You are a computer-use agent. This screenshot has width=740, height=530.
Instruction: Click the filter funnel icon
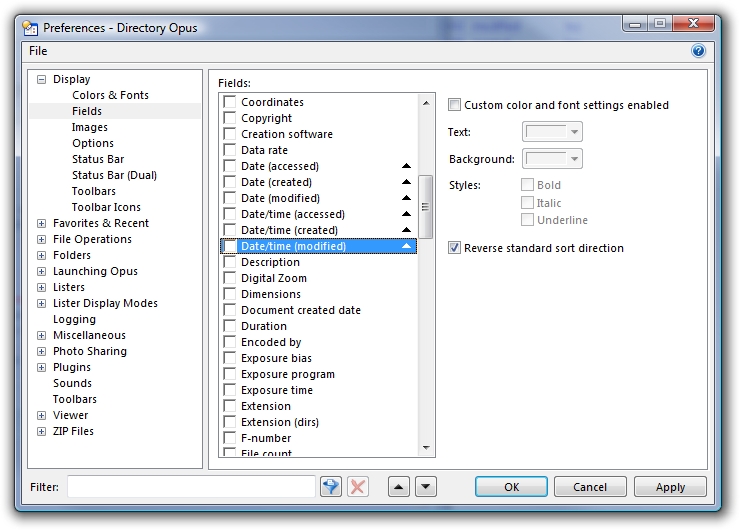click(331, 487)
